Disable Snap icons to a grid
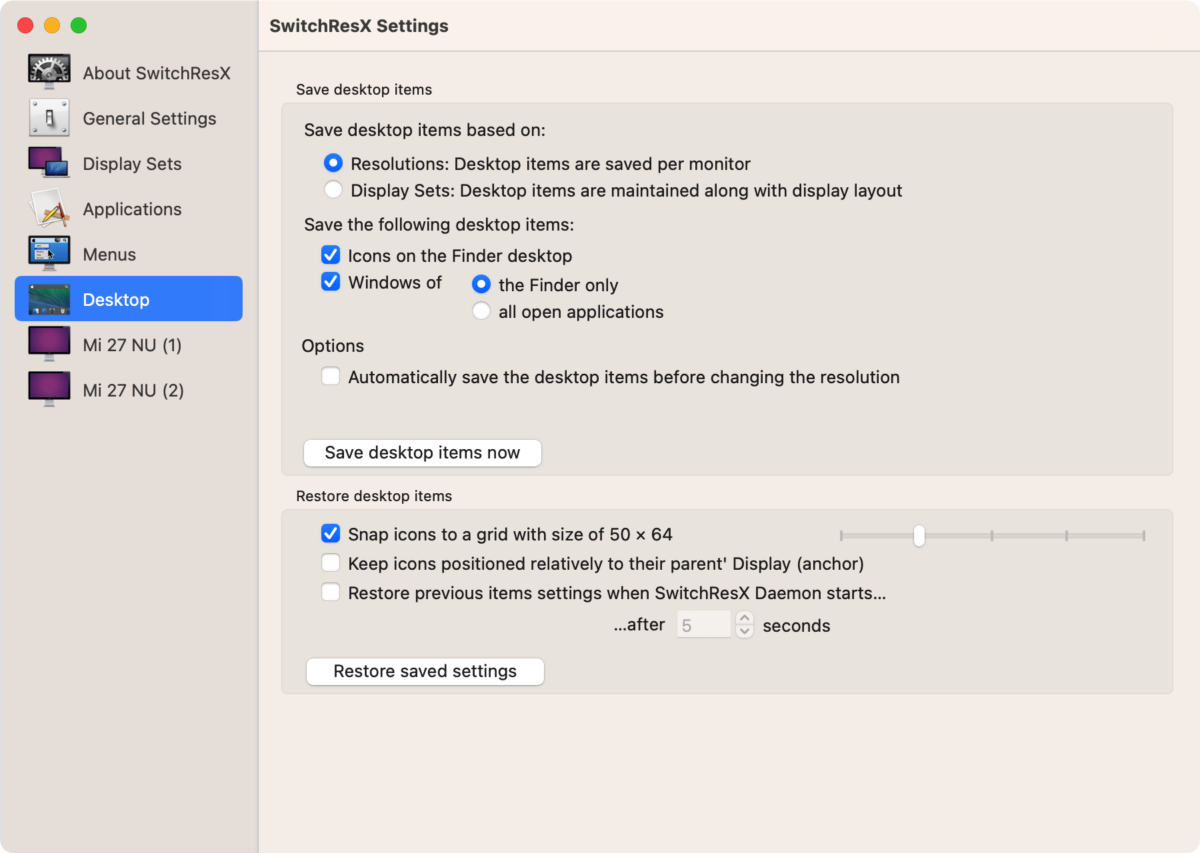Image resolution: width=1200 pixels, height=853 pixels. (x=331, y=534)
